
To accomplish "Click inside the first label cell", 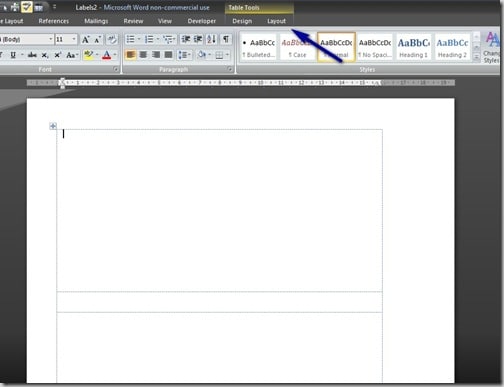I will coord(219,210).
